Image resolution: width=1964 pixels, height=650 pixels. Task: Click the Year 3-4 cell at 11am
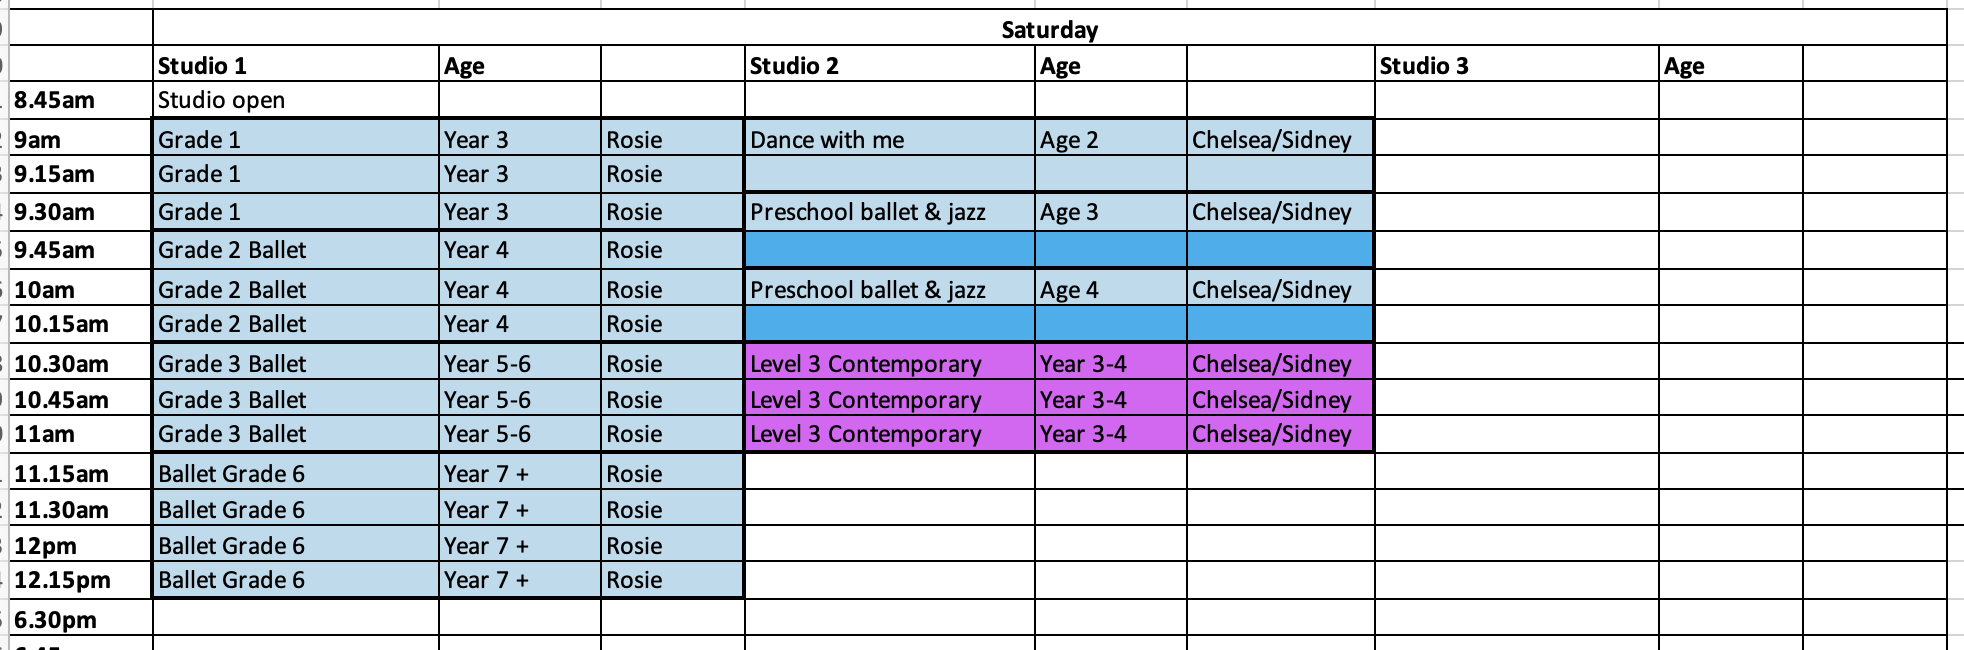point(1110,433)
